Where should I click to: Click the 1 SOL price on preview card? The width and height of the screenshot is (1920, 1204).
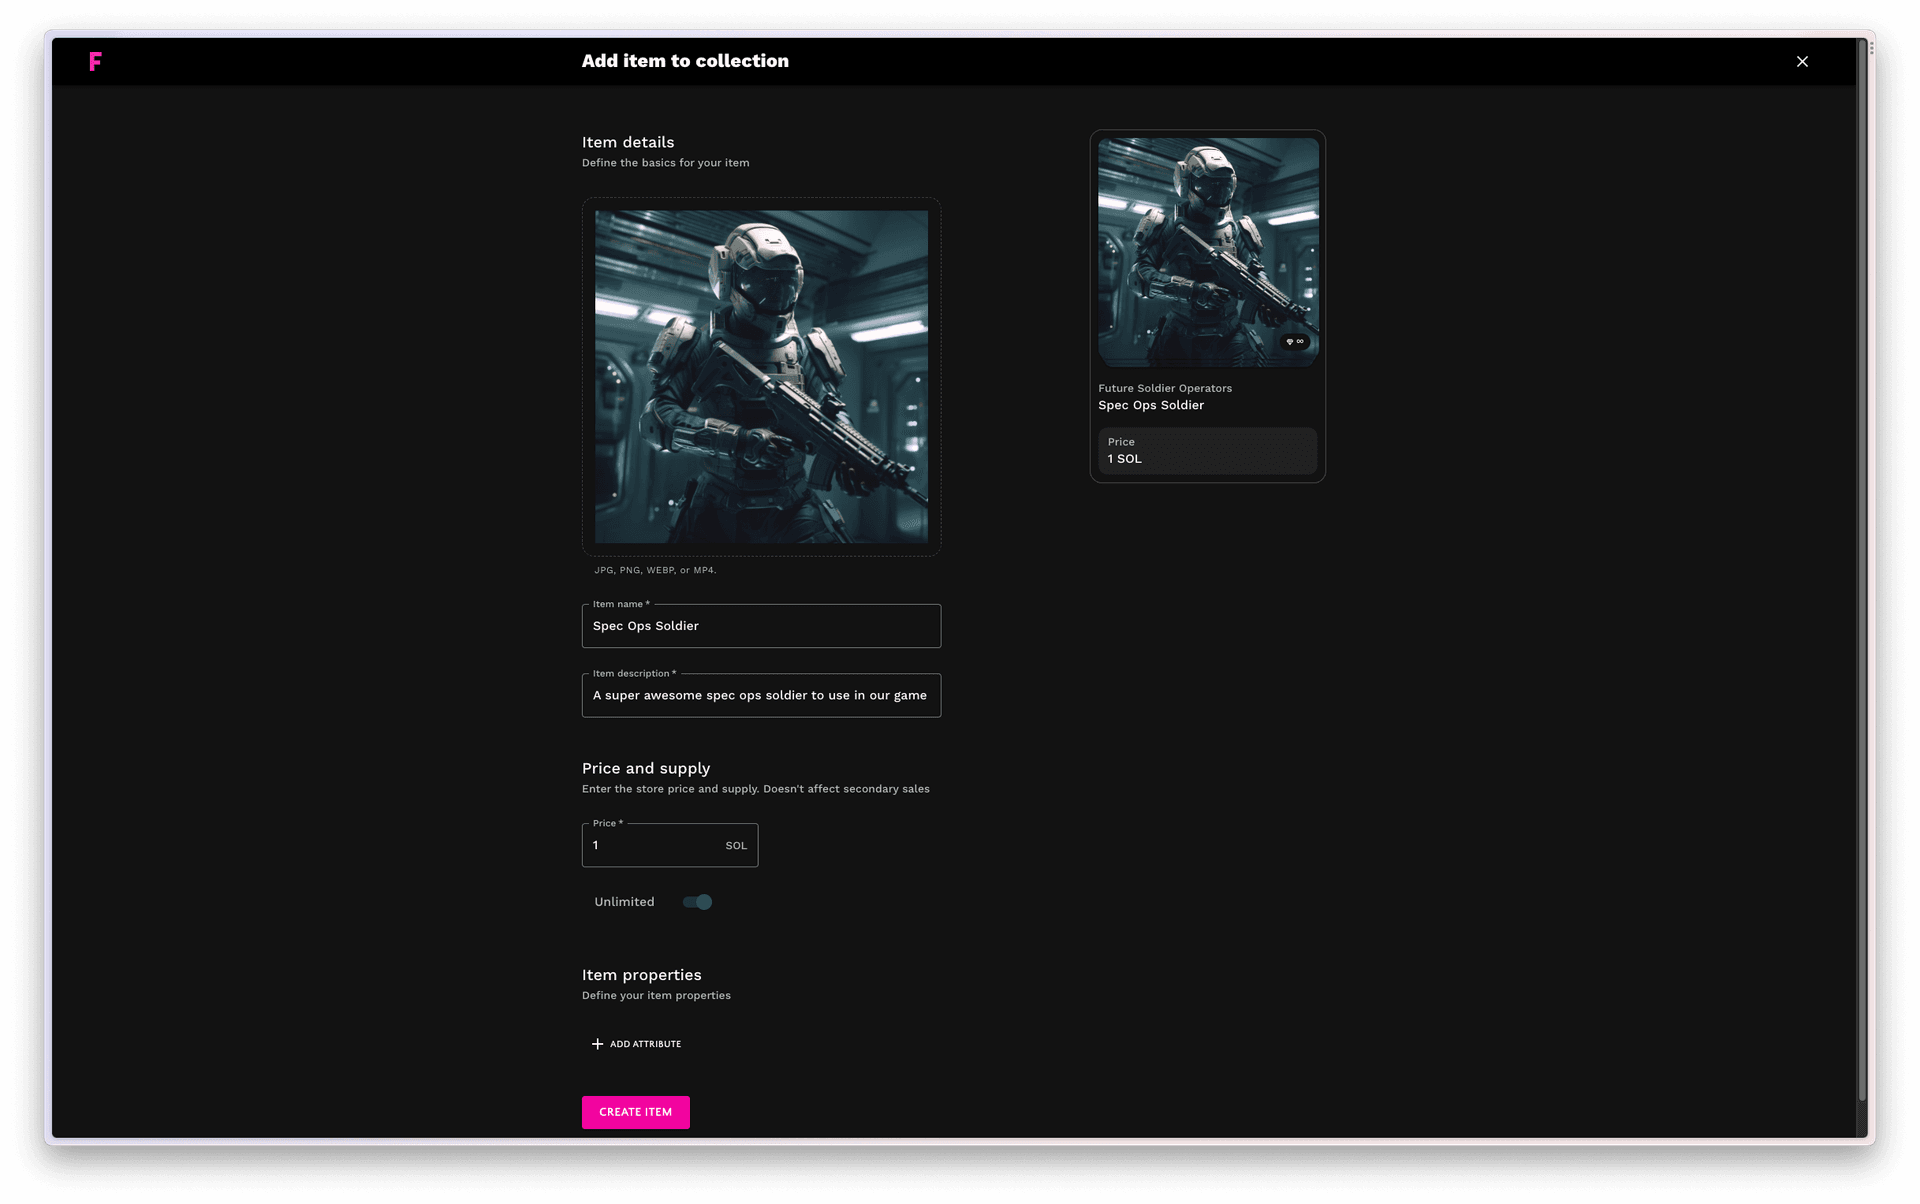[x=1124, y=459]
